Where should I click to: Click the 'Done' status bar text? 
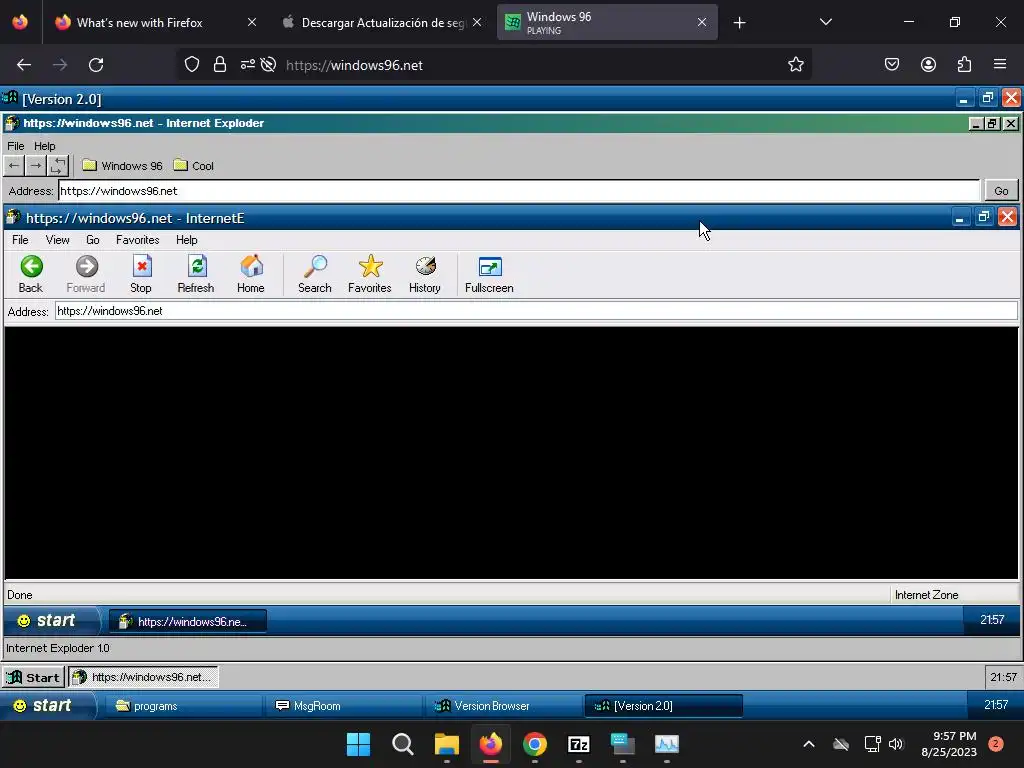[x=20, y=595]
